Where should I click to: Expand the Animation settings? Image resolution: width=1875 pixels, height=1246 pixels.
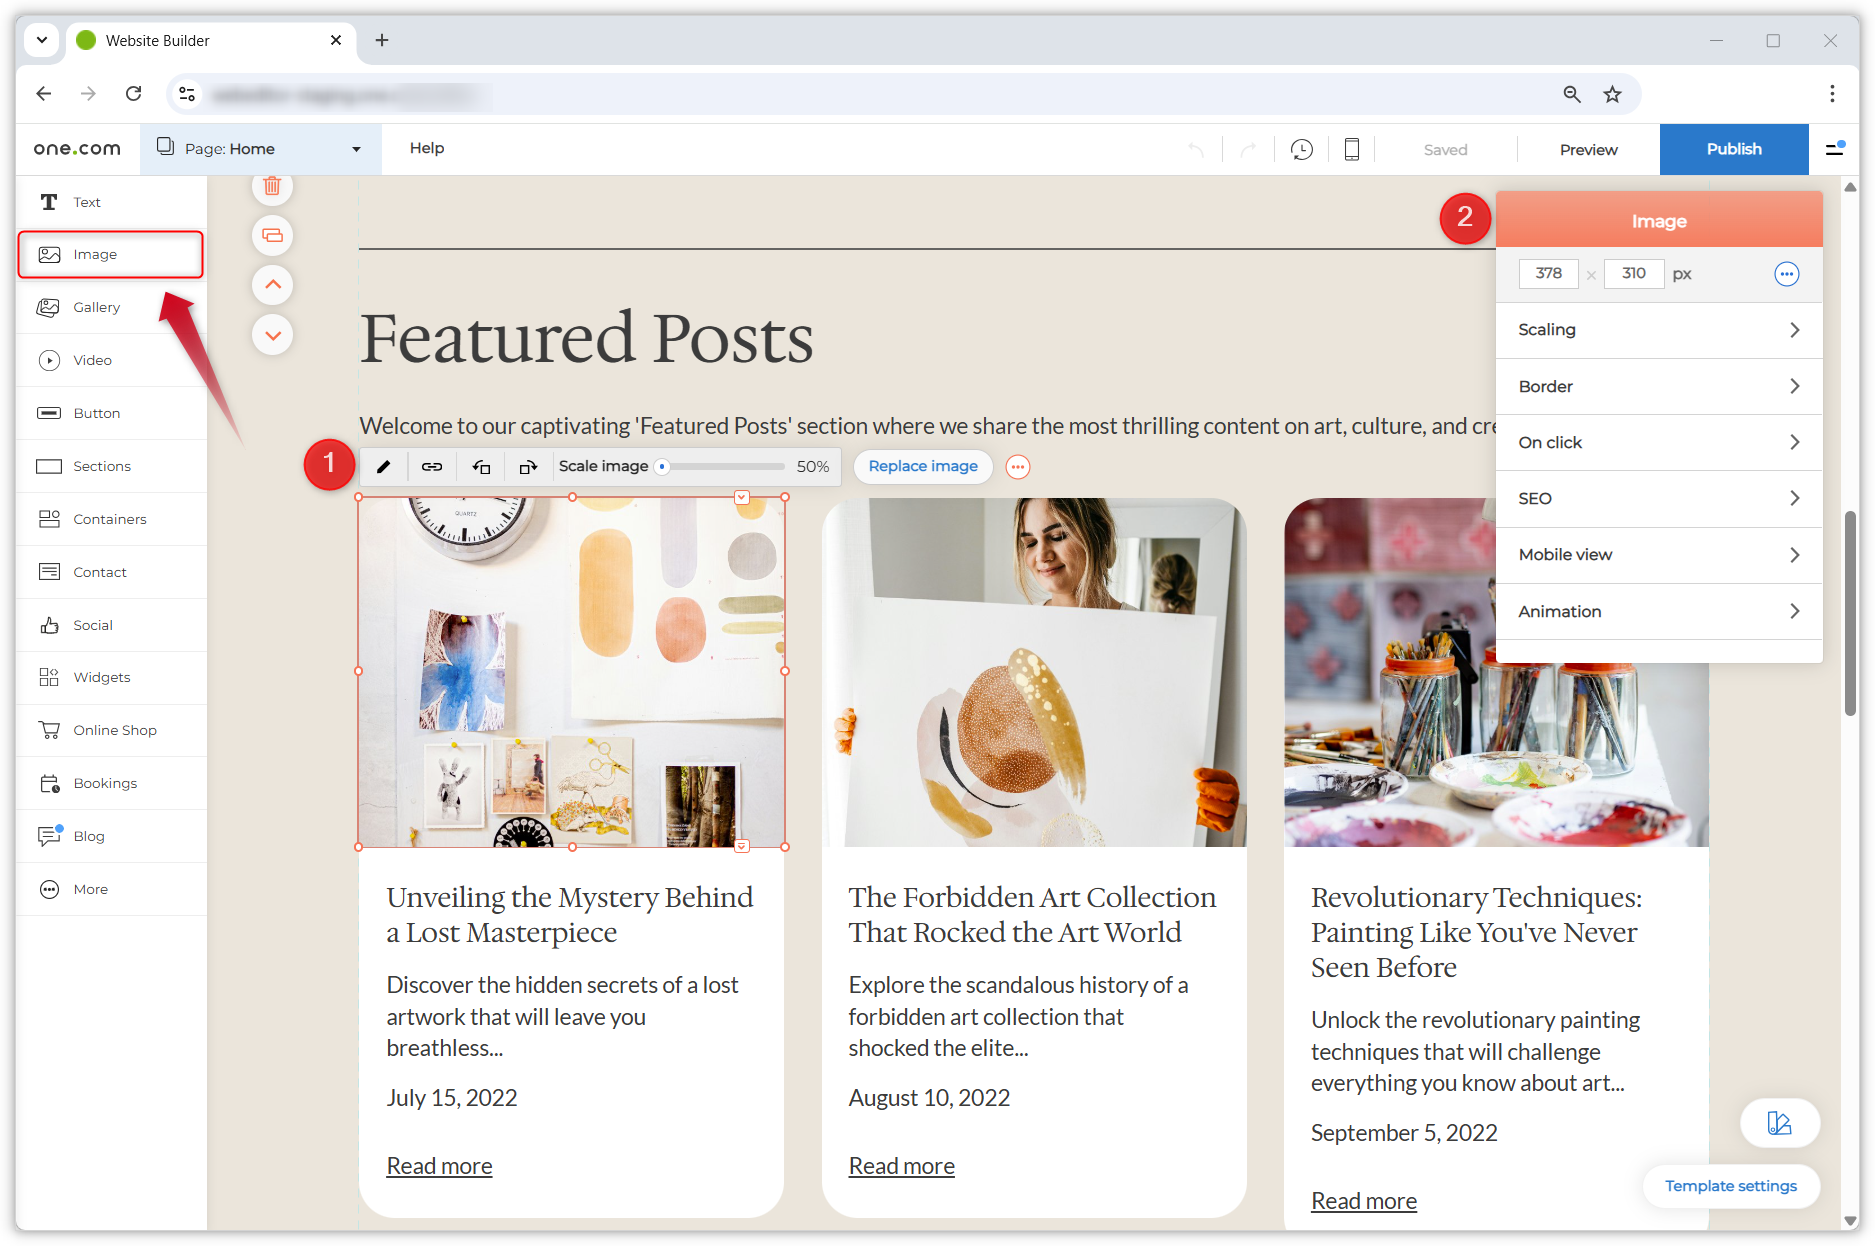(1658, 611)
